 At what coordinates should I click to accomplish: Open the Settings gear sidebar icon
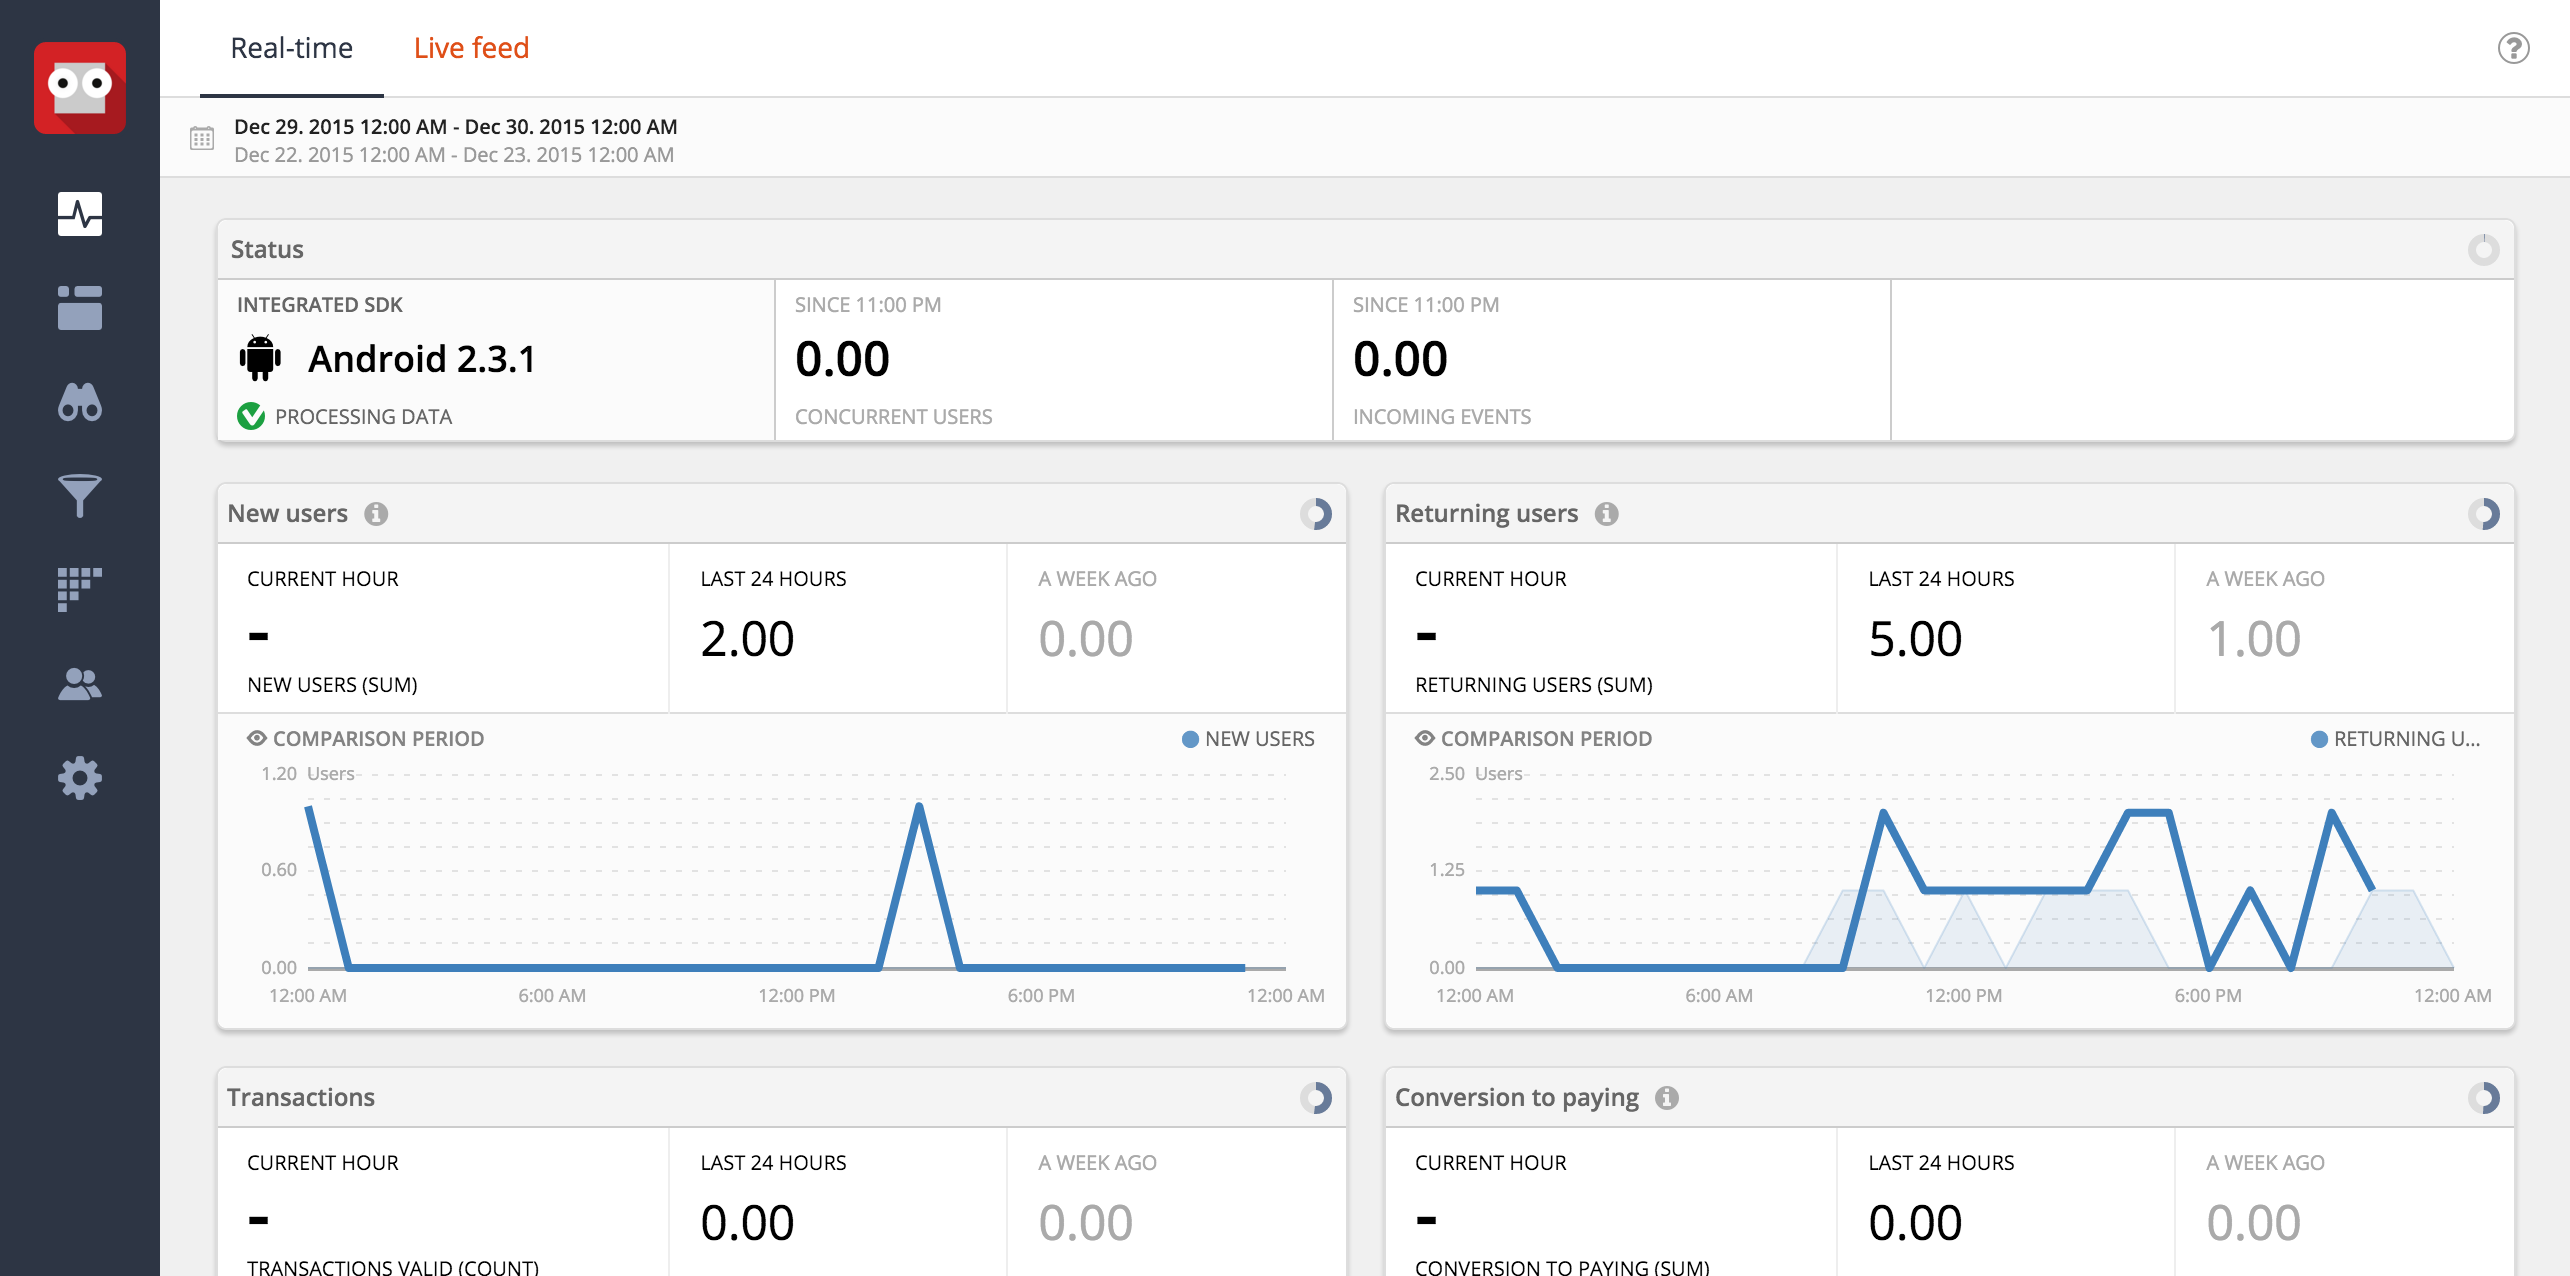pos(80,778)
